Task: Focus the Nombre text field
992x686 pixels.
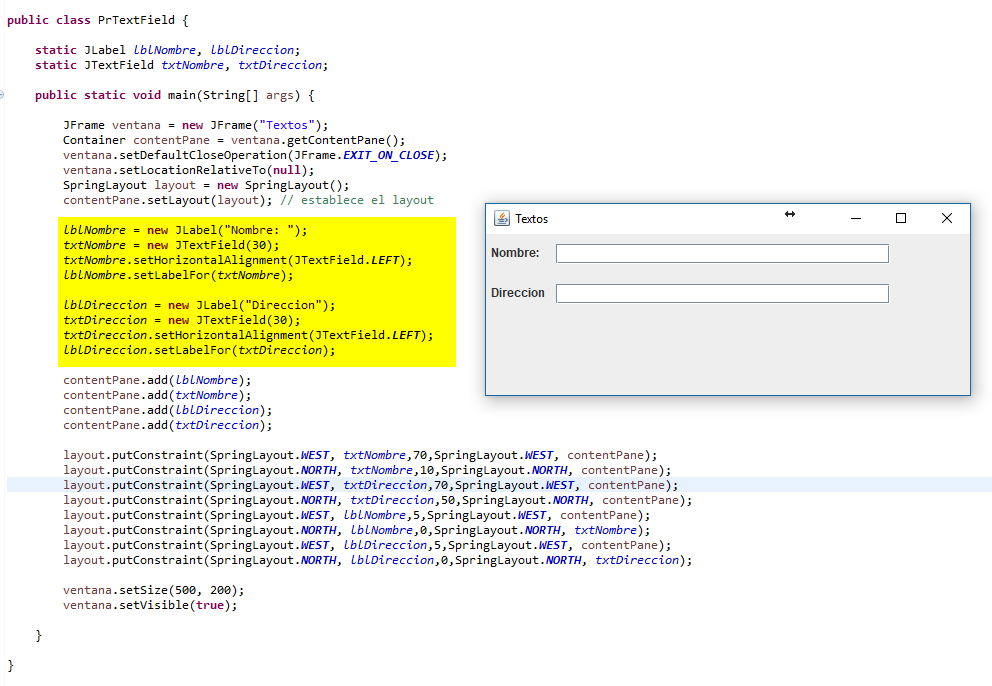Action: pos(722,254)
